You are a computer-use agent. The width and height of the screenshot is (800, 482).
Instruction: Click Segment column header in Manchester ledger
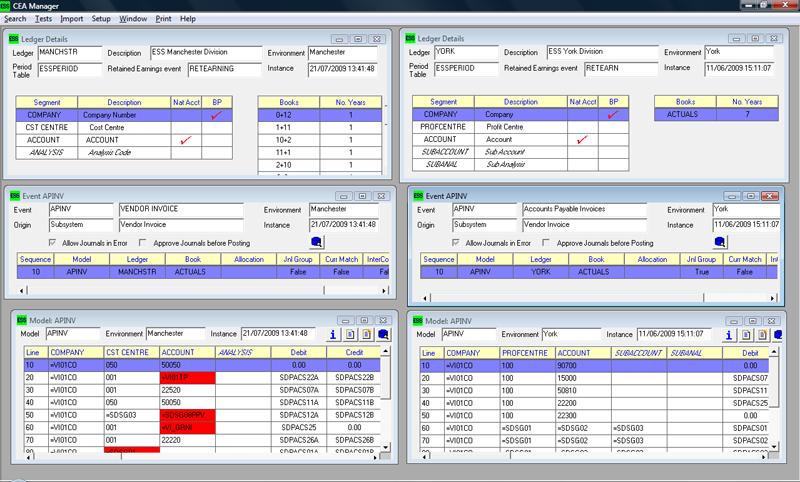point(46,103)
